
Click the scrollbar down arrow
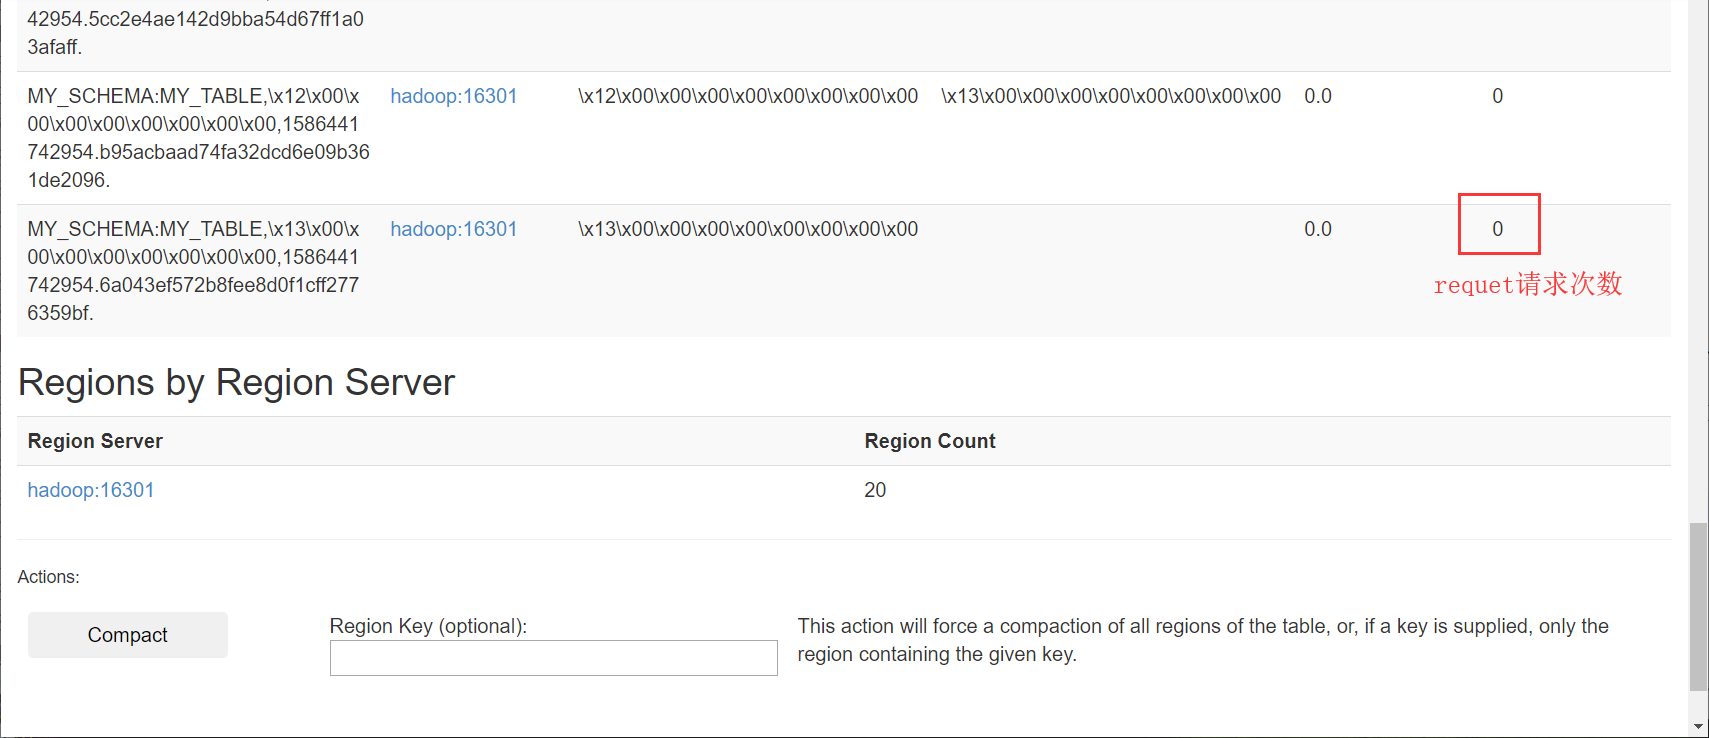[1698, 726]
